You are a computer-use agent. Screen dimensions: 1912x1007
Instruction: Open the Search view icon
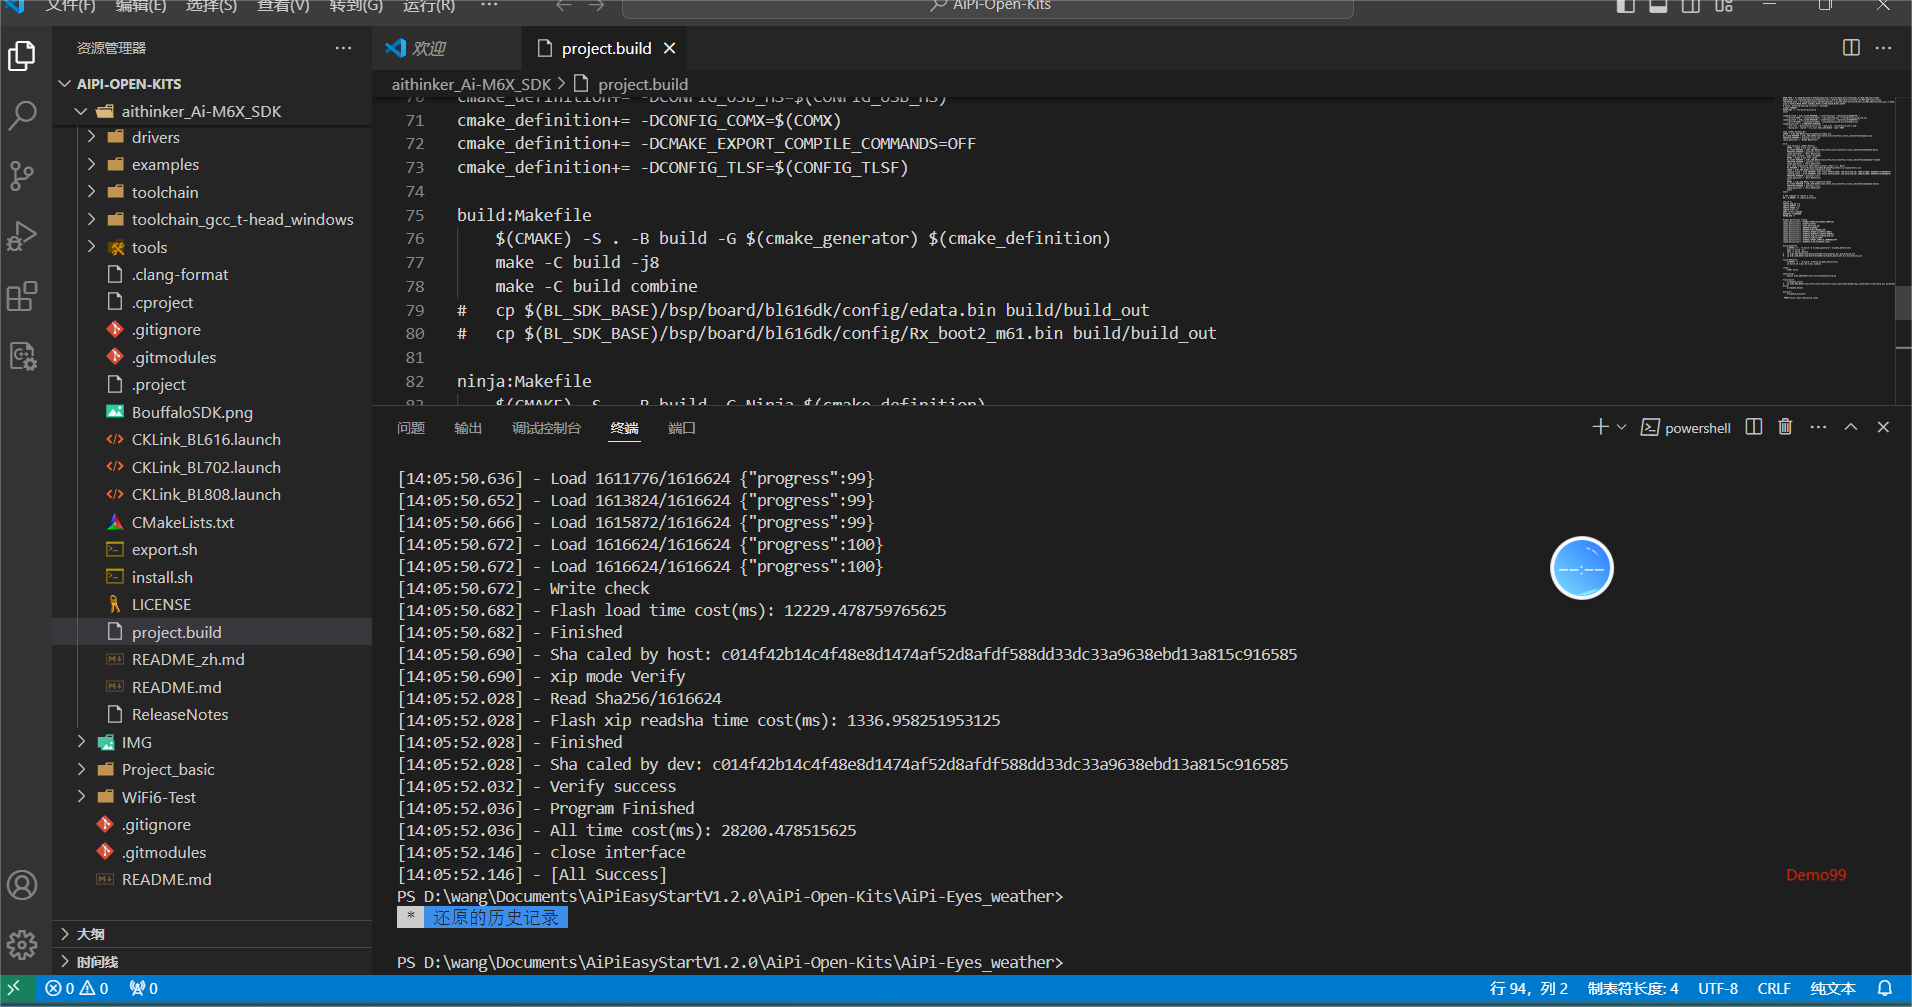(x=22, y=116)
